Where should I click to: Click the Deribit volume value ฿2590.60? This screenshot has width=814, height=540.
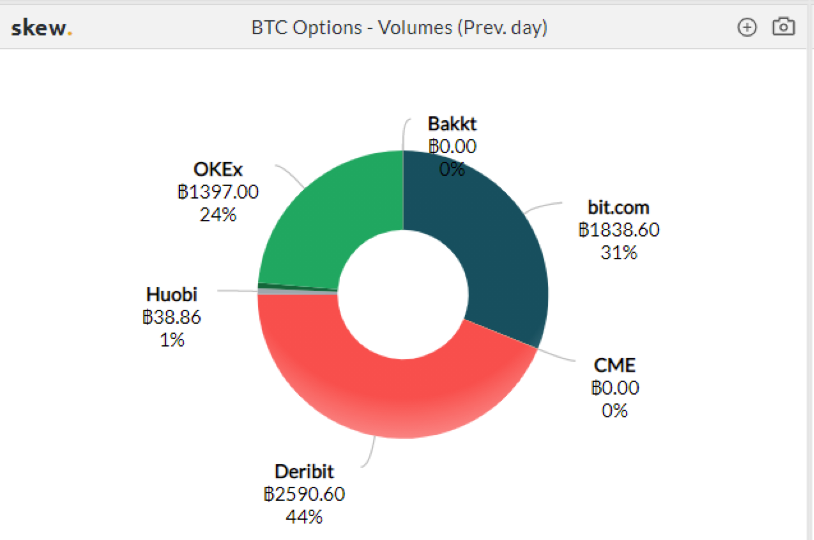[x=304, y=494]
